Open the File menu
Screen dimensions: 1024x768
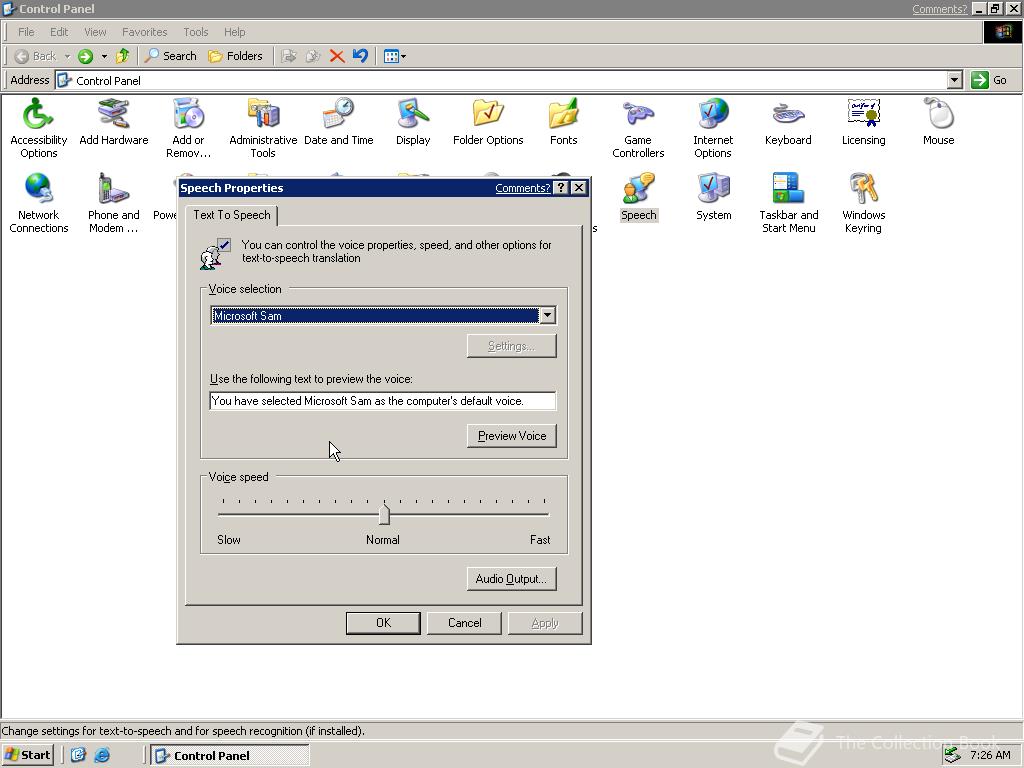tap(26, 32)
